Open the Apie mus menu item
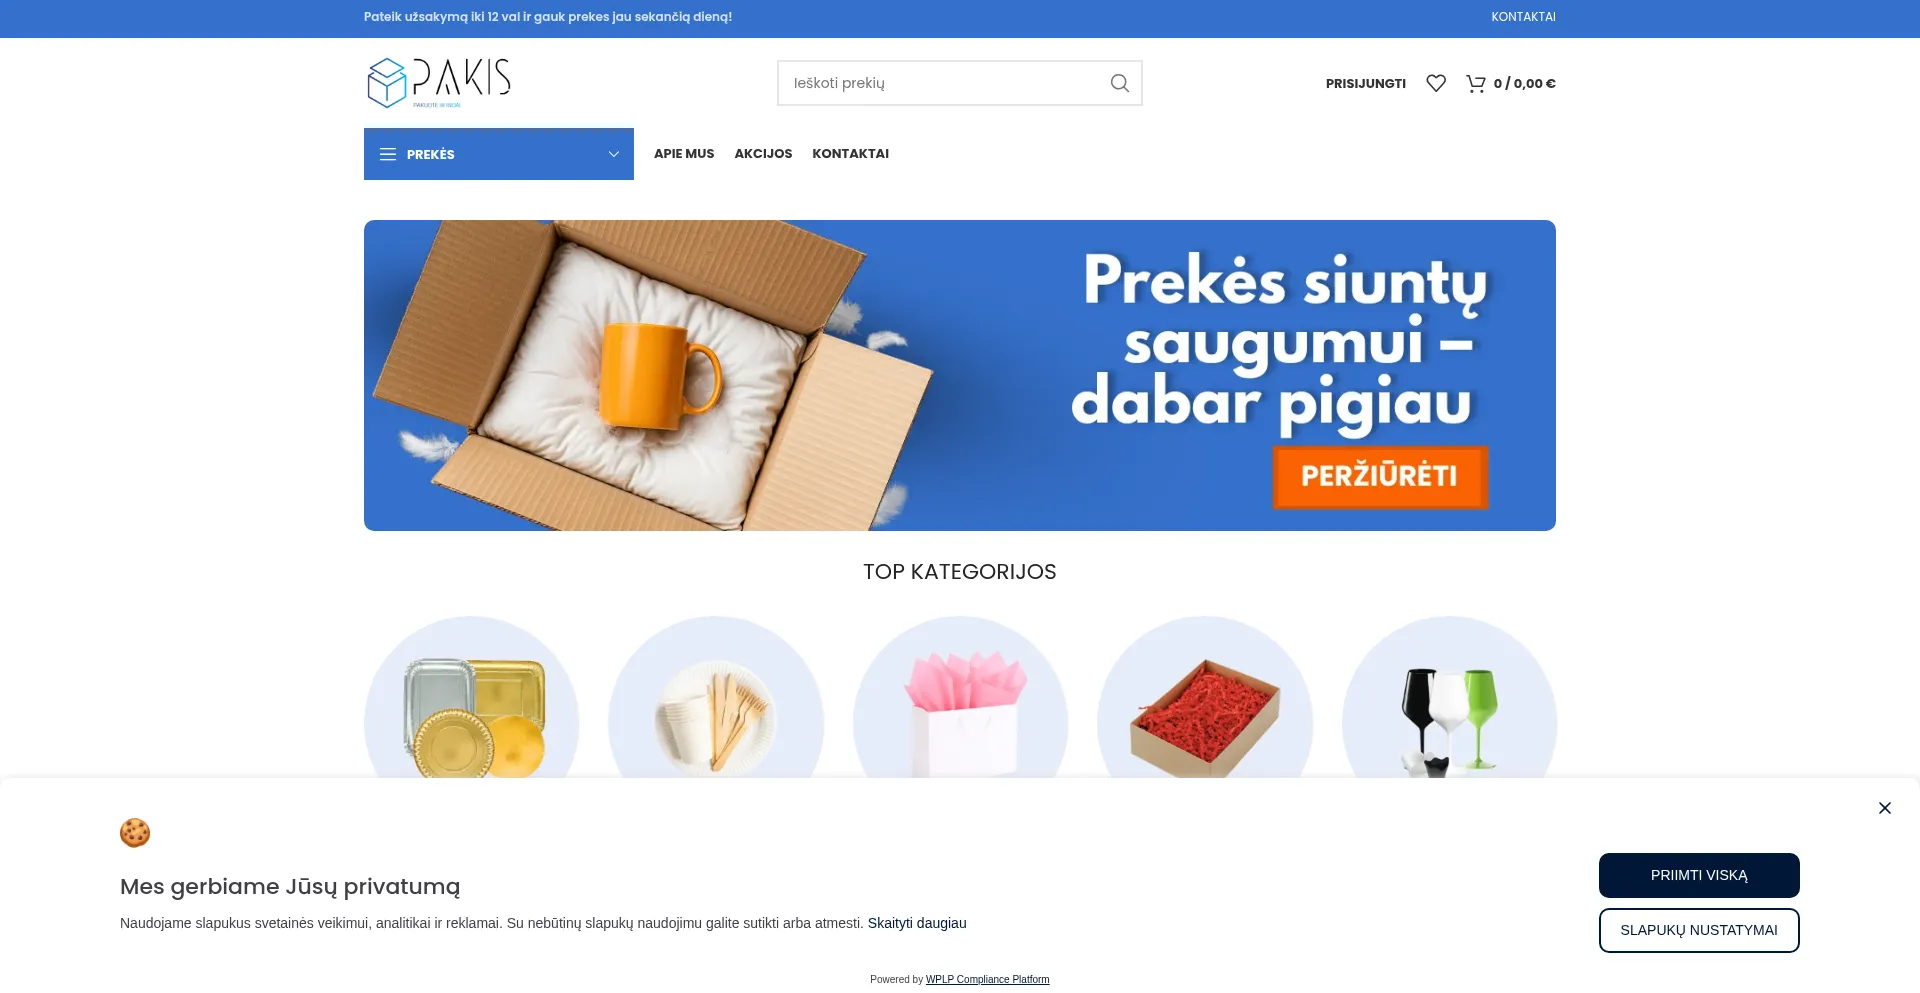This screenshot has width=1920, height=993. click(684, 154)
